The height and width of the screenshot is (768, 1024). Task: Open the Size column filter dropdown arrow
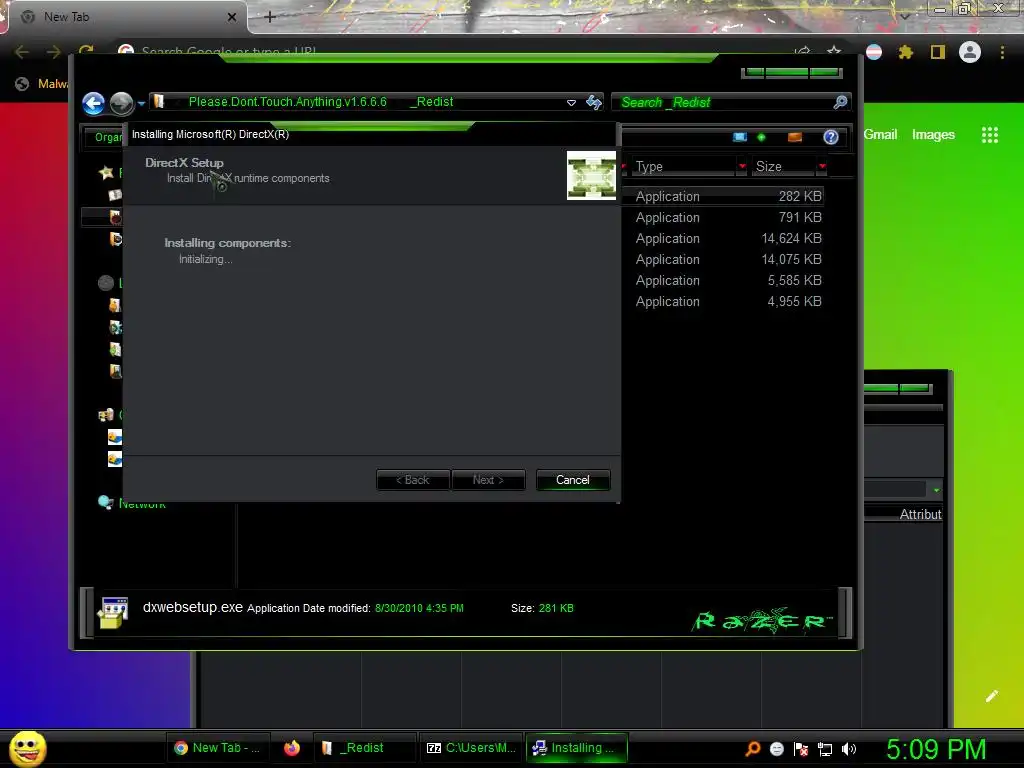click(822, 167)
